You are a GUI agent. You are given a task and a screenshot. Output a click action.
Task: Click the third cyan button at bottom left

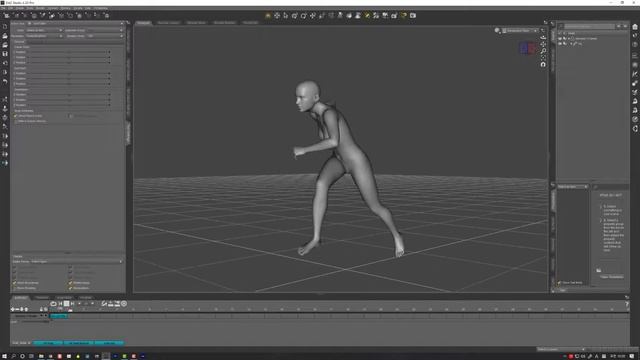click(109, 343)
